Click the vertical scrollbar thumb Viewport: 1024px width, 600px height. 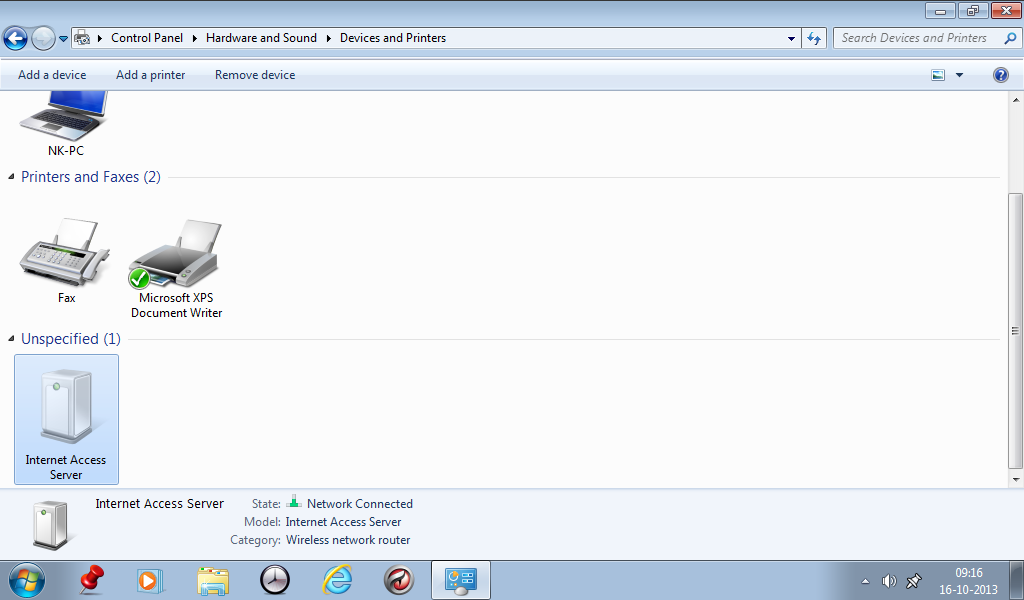pos(1015,330)
